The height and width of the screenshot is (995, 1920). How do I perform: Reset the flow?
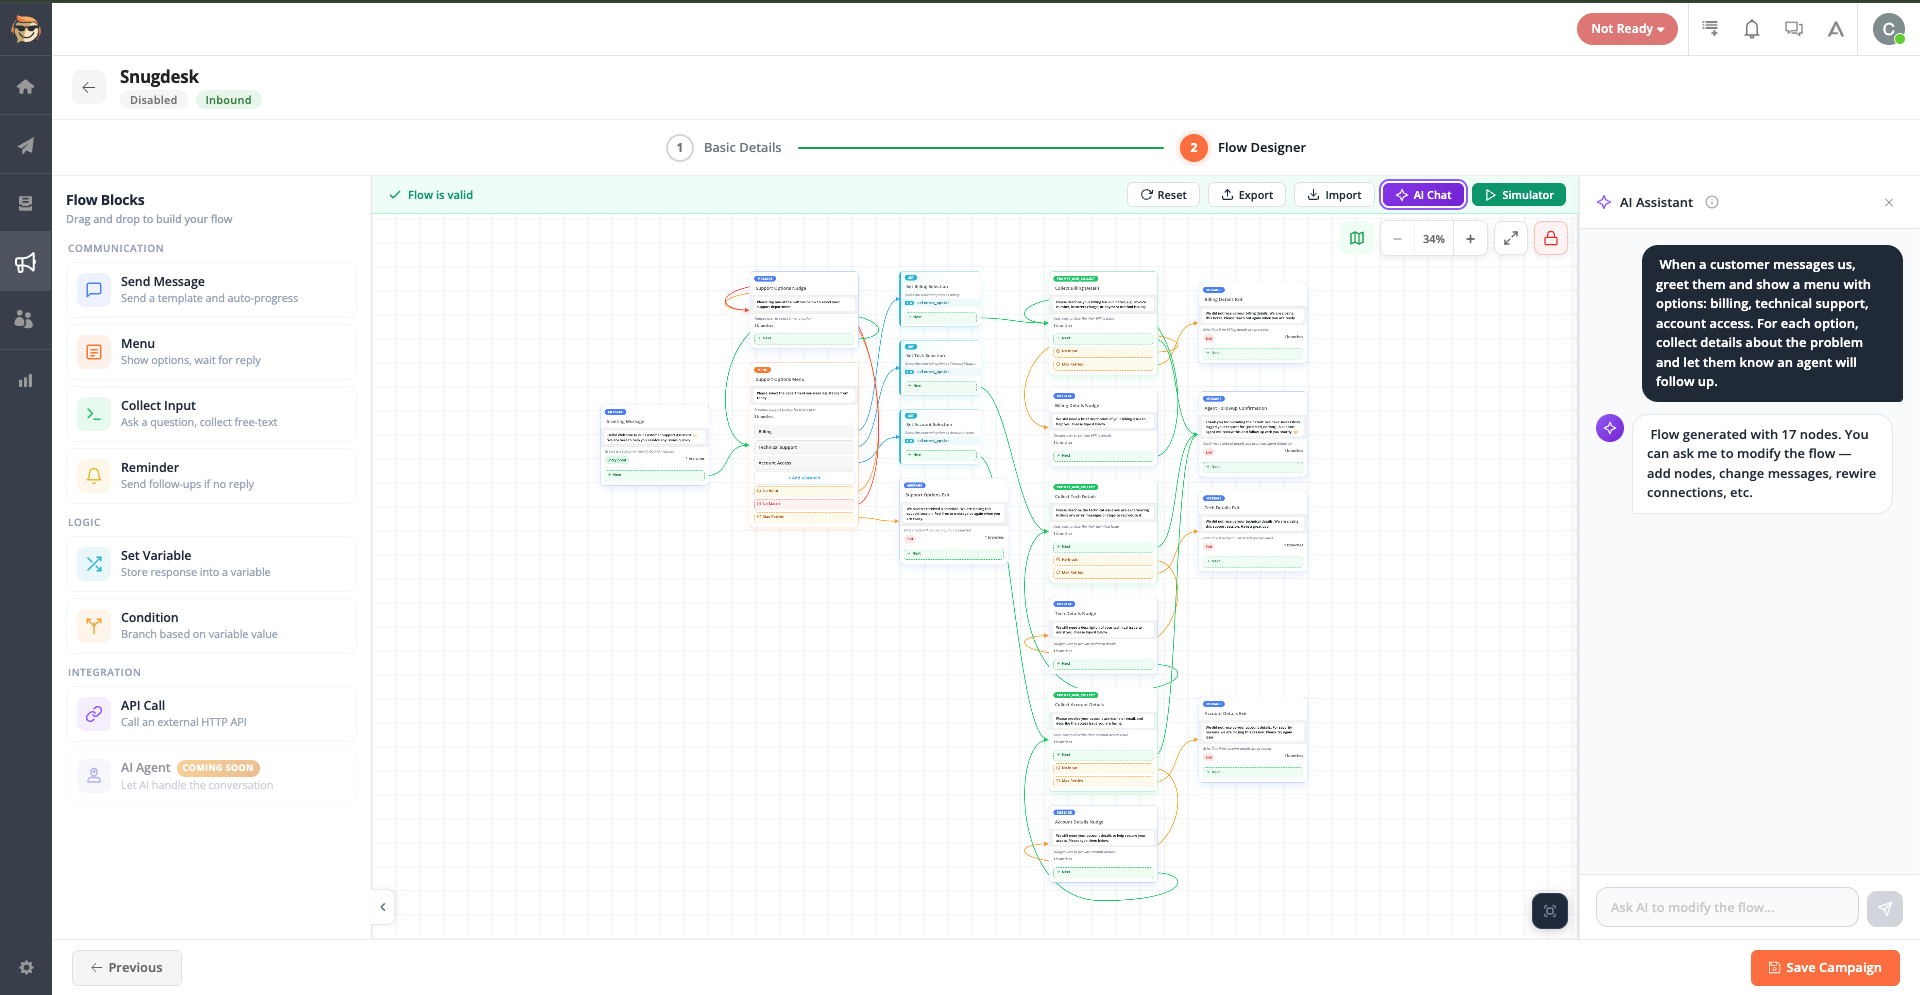[1163, 195]
